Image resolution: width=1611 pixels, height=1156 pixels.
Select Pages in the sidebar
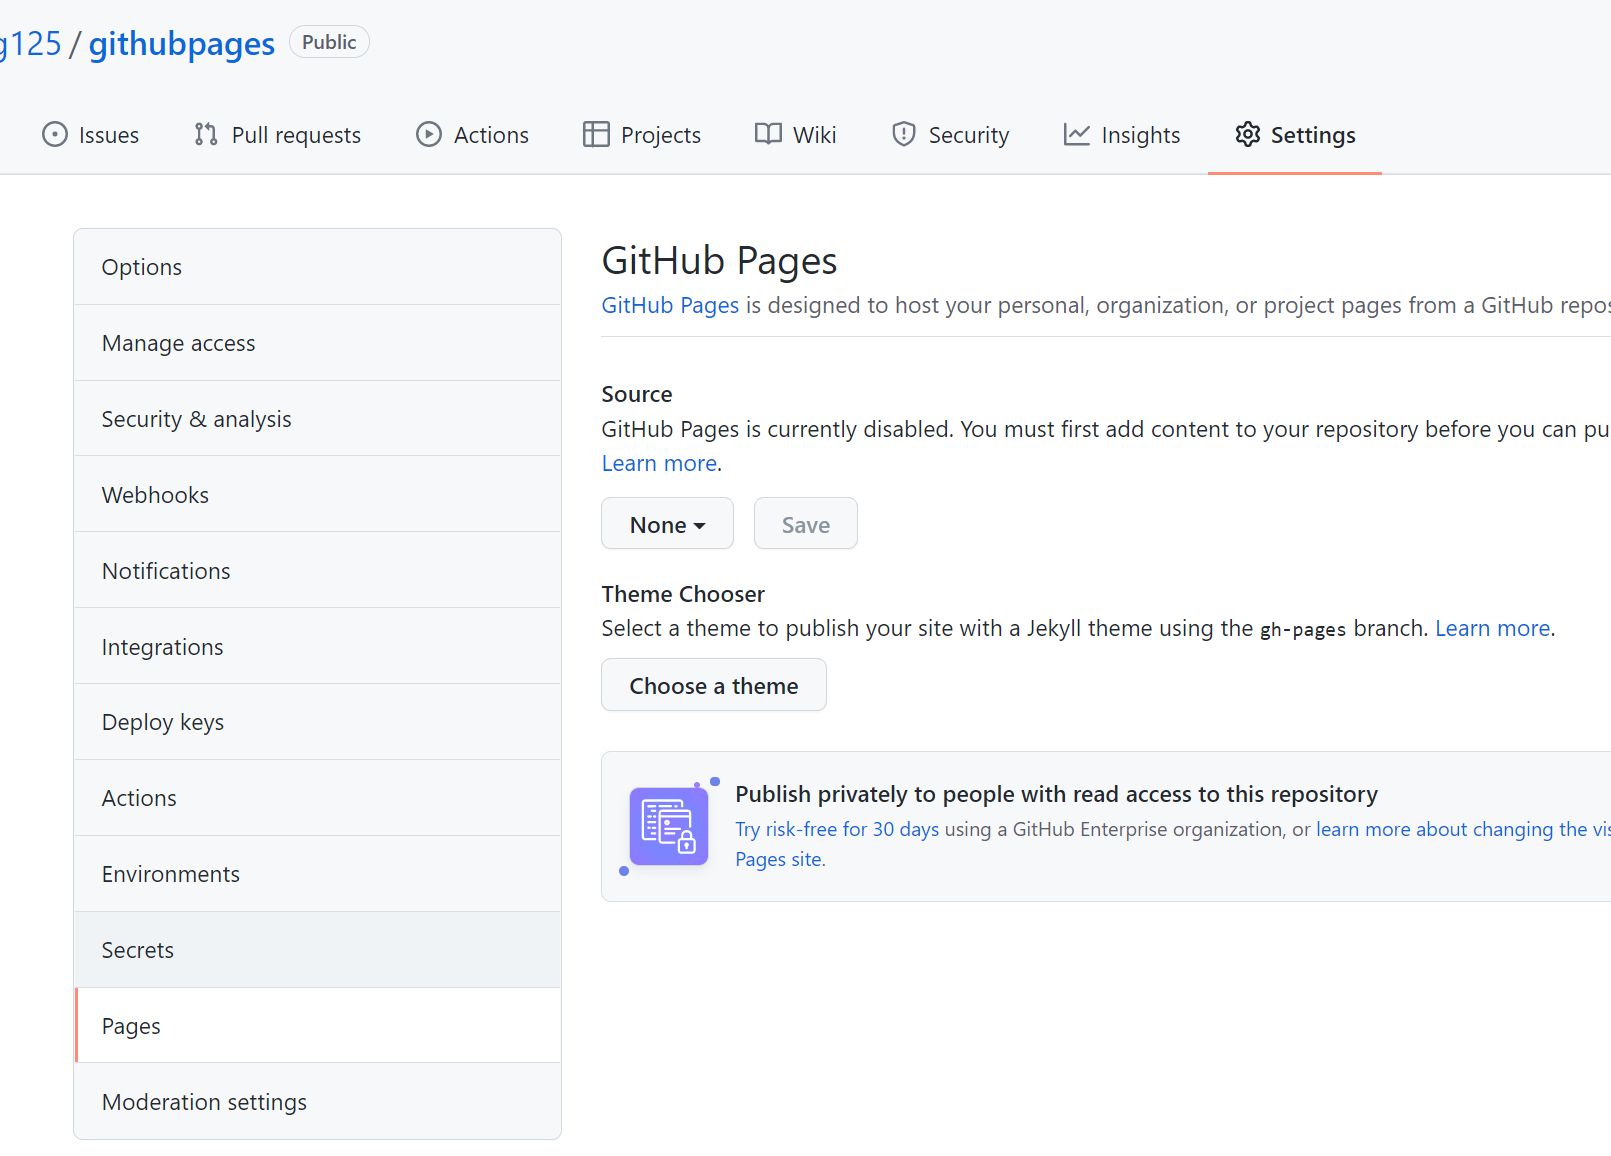[x=317, y=1026]
